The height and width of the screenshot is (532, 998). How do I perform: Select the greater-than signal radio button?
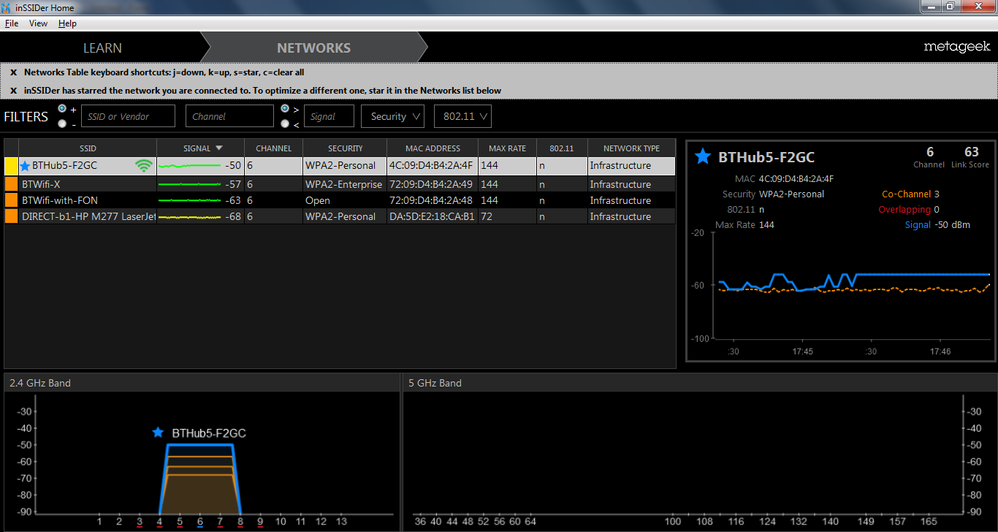(285, 109)
